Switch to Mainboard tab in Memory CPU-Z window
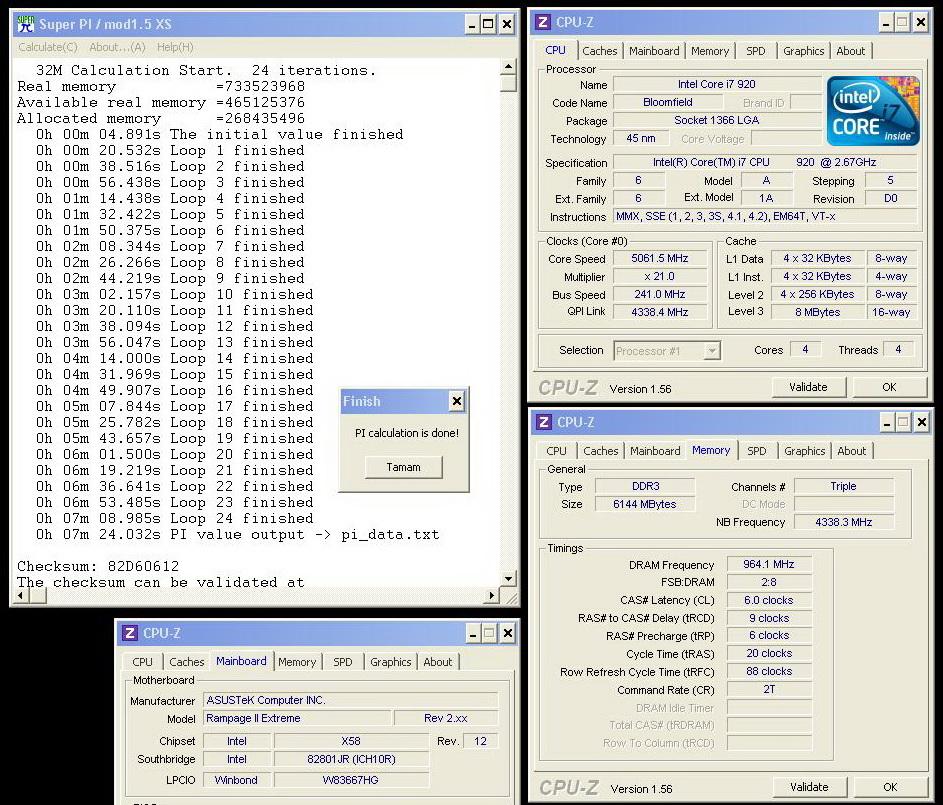Image resolution: width=943 pixels, height=805 pixels. [655, 451]
